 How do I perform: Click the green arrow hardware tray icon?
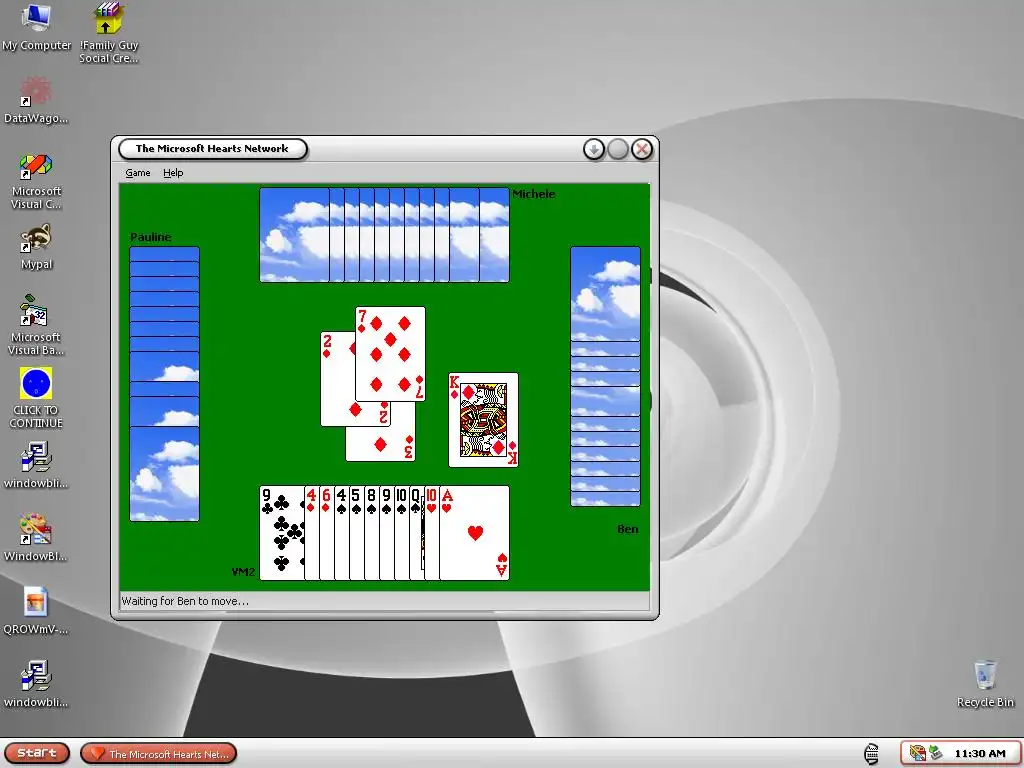(936, 754)
